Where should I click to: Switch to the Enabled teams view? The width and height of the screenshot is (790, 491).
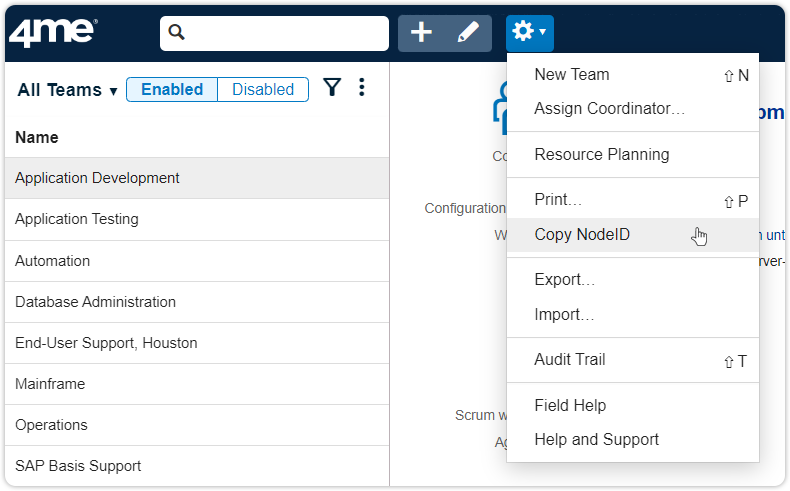[x=172, y=89]
